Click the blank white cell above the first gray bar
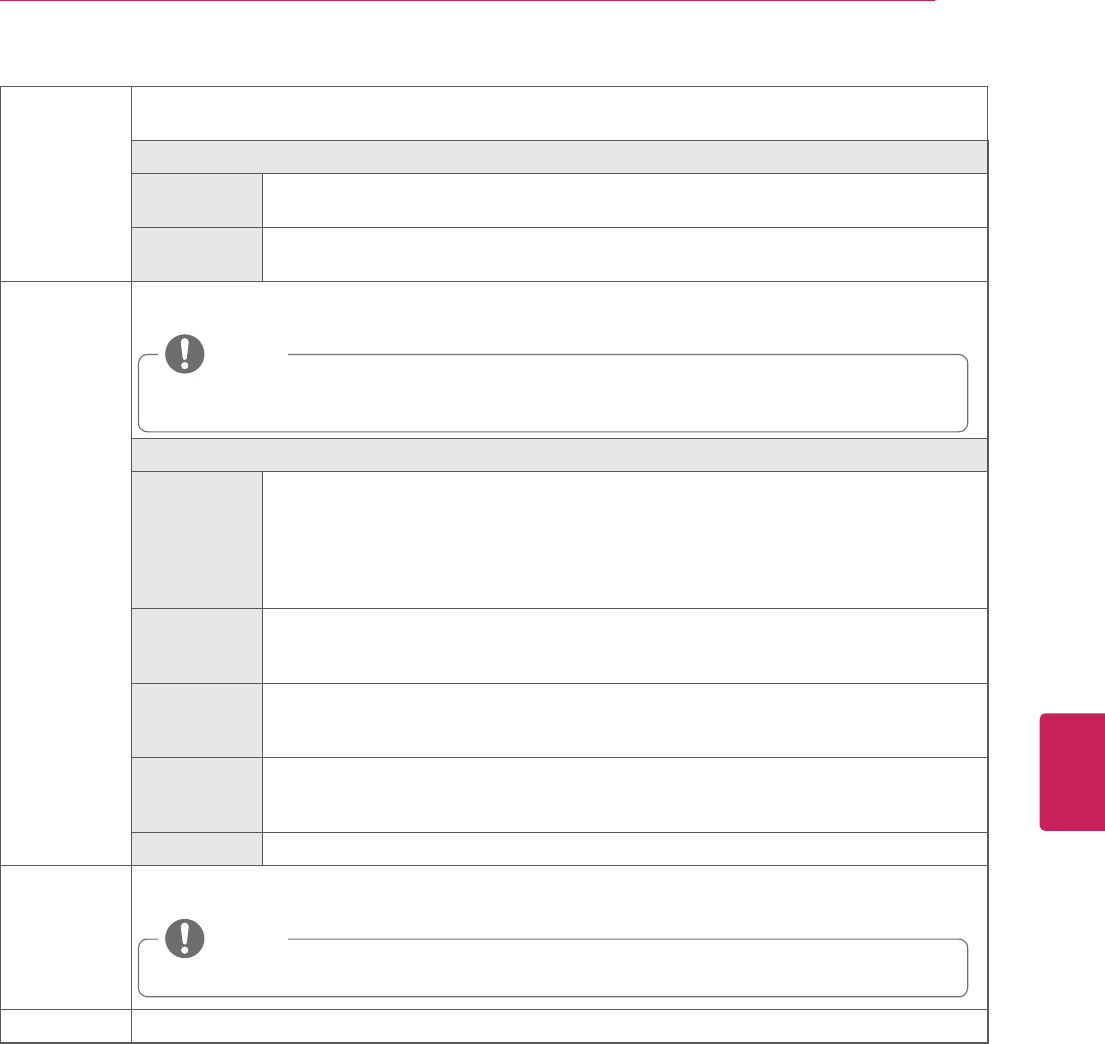Viewport: 1105px width, 1044px height. click(x=559, y=113)
